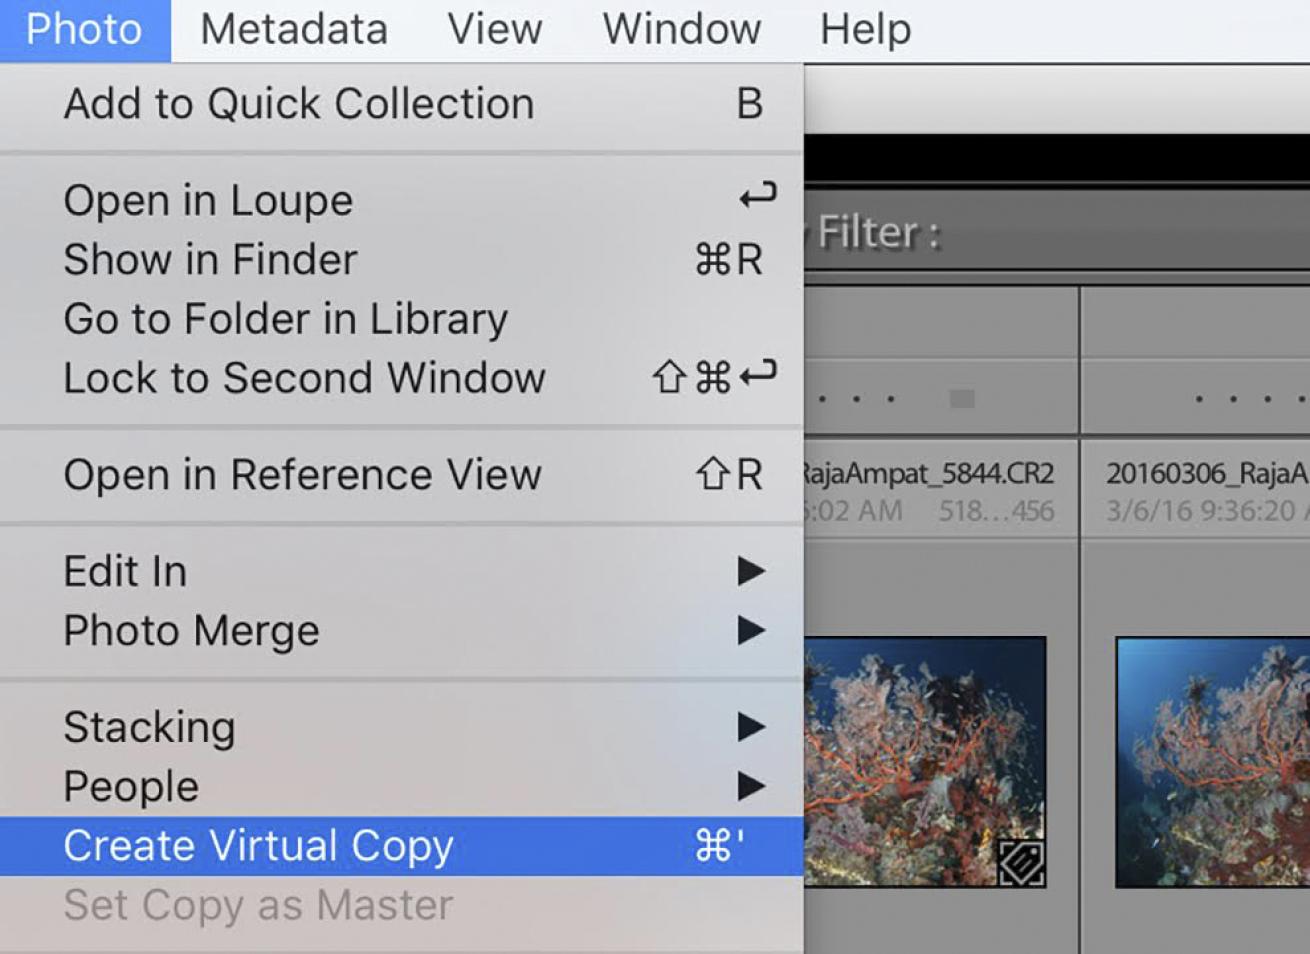Viewport: 1310px width, 954px height.
Task: Open the Help menu
Action: pyautogui.click(x=865, y=29)
